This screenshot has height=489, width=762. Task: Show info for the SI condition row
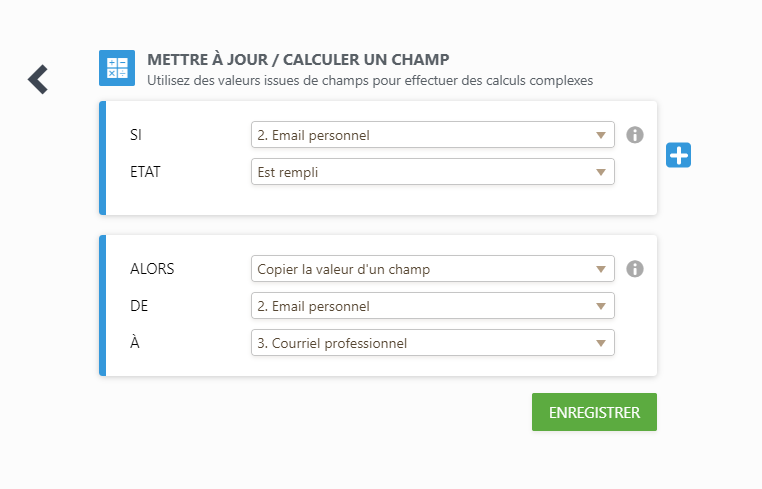click(635, 135)
